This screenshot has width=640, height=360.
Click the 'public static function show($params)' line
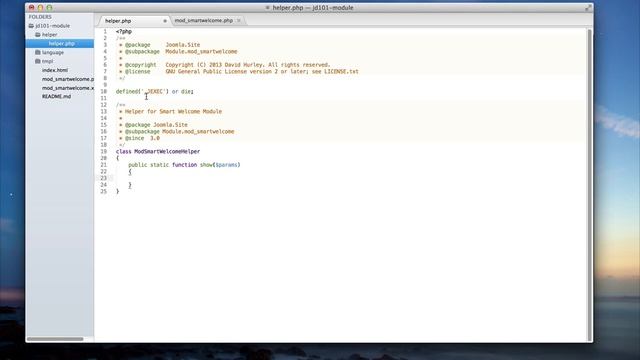click(184, 165)
